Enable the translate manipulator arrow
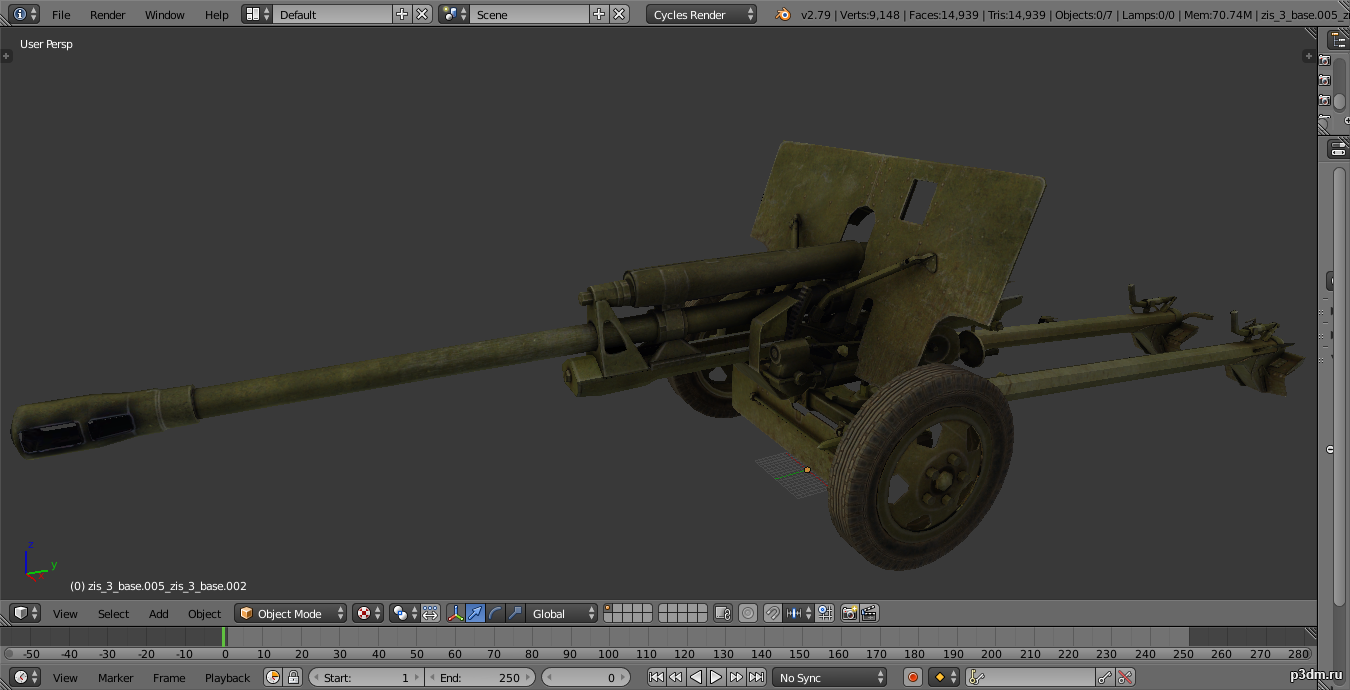This screenshot has height=690, width=1350. pyautogui.click(x=476, y=613)
